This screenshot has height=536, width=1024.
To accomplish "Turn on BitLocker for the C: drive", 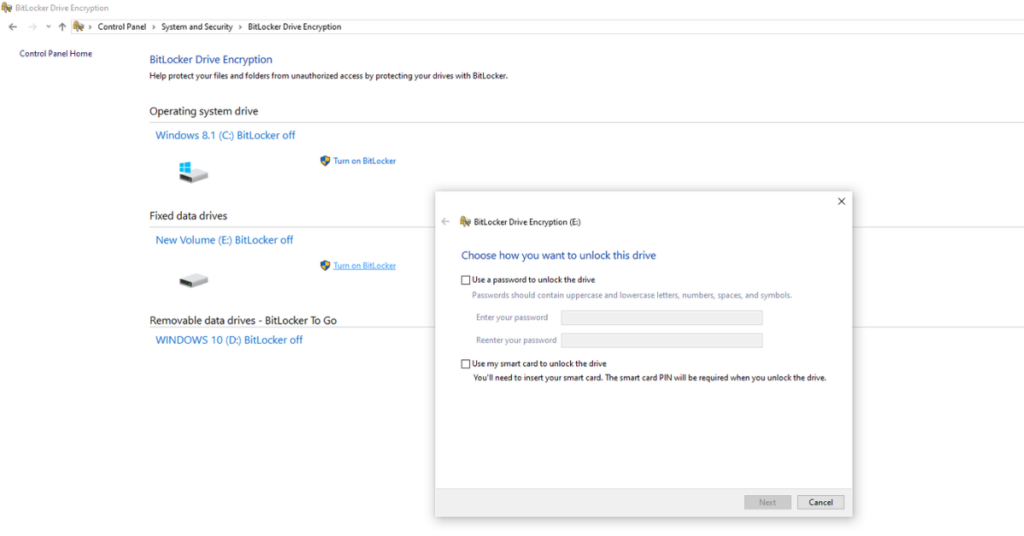I will [x=364, y=161].
